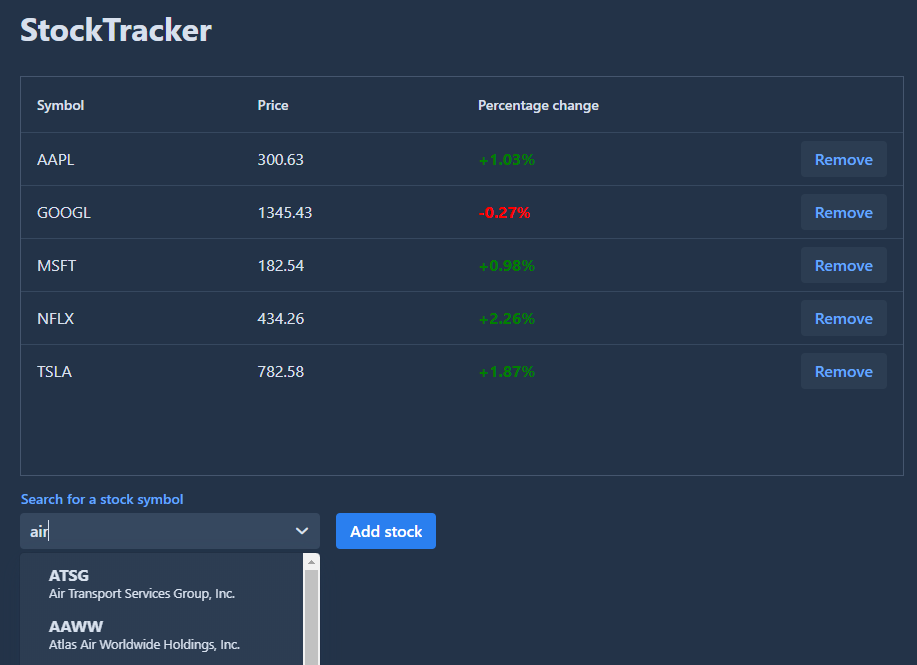Click the Add stock button
This screenshot has width=917, height=665.
tap(385, 531)
